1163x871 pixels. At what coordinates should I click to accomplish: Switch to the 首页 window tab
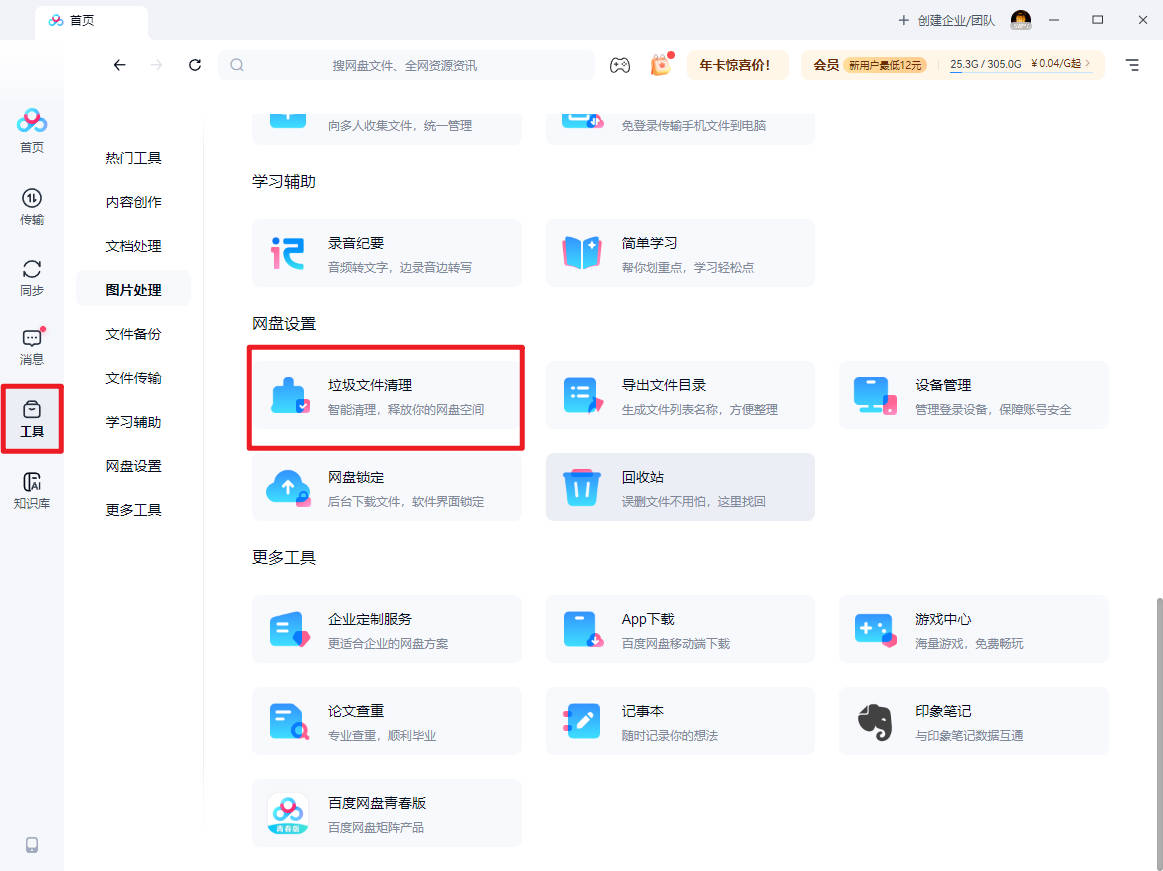[x=91, y=21]
